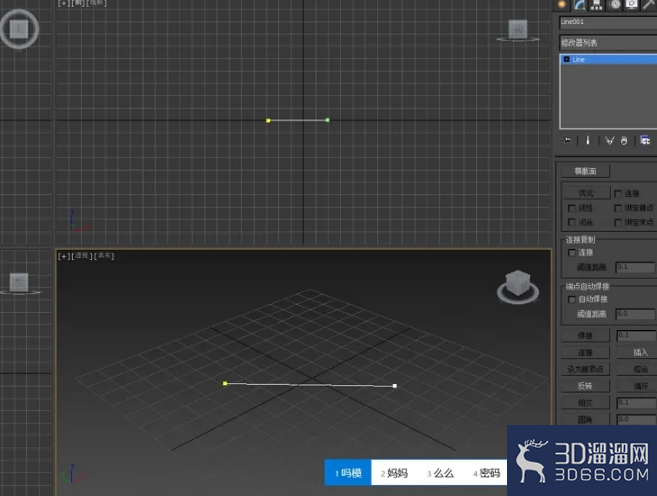The image size is (657, 496).
Task: Choose IME candidate 2 妈妈
Action: click(x=394, y=473)
